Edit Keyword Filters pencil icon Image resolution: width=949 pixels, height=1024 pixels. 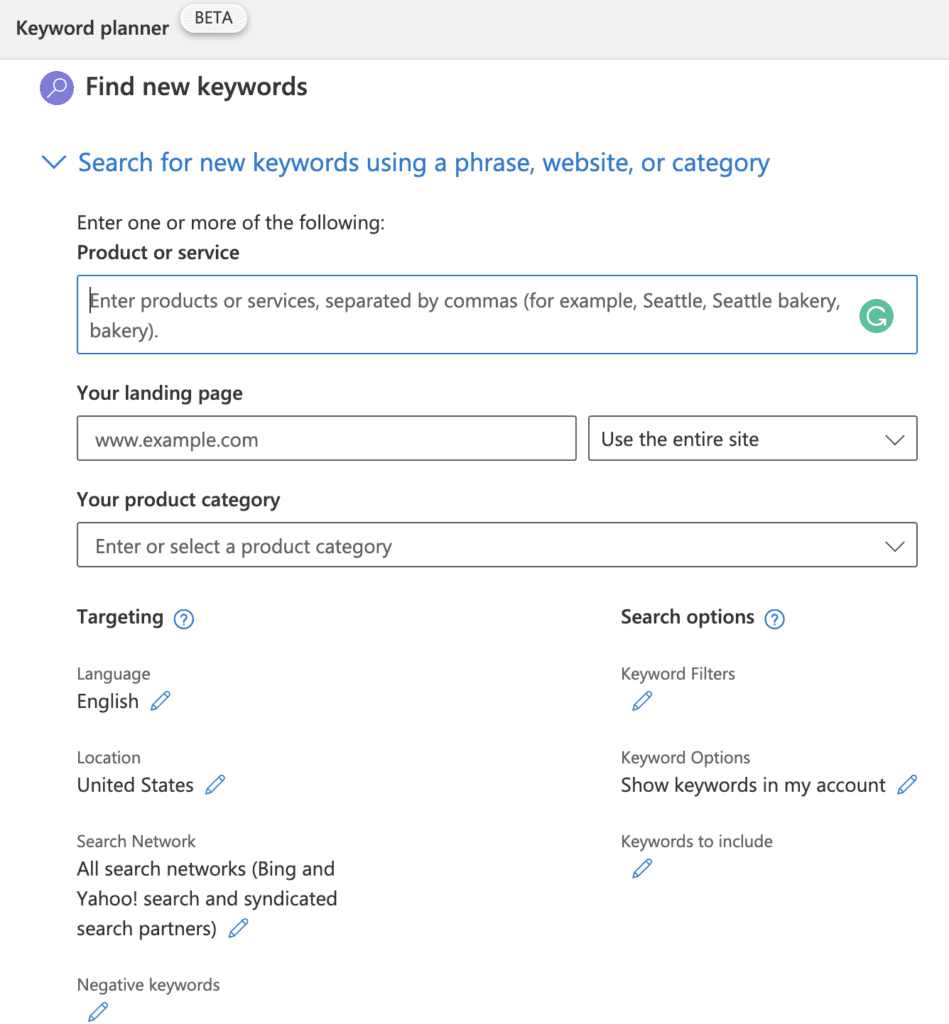(642, 701)
